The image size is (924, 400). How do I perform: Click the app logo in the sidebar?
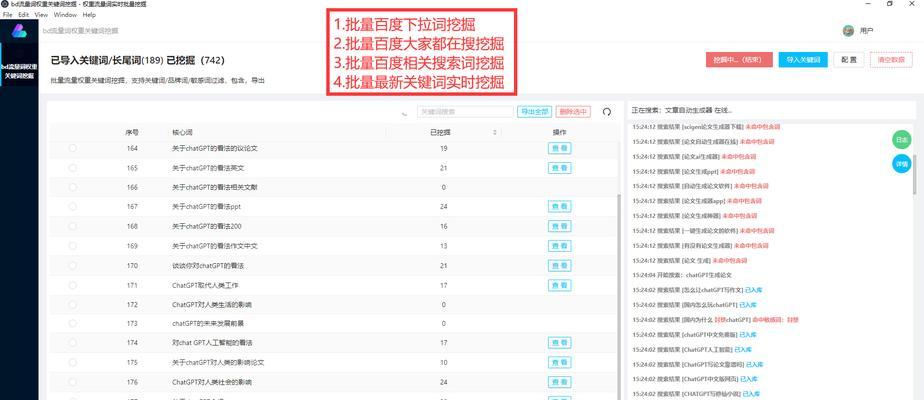click(19, 31)
